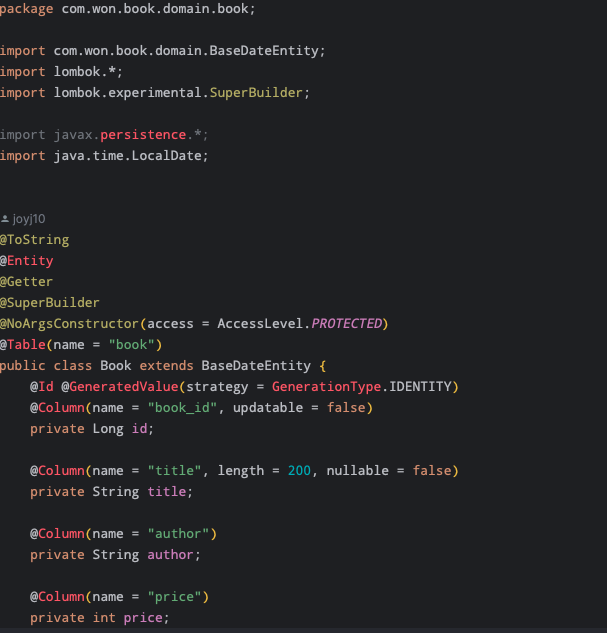Click the length value 200
This screenshot has height=633, width=607.
pyautogui.click(x=299, y=471)
